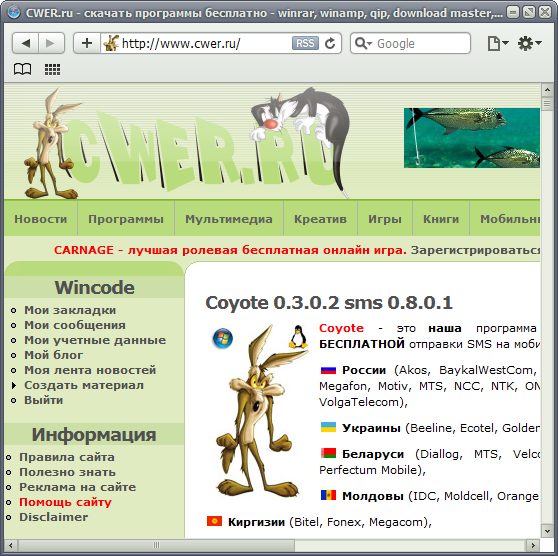Expand the Создать материал sidebar item
Viewport: 558px width, 556px height.
(x=84, y=385)
